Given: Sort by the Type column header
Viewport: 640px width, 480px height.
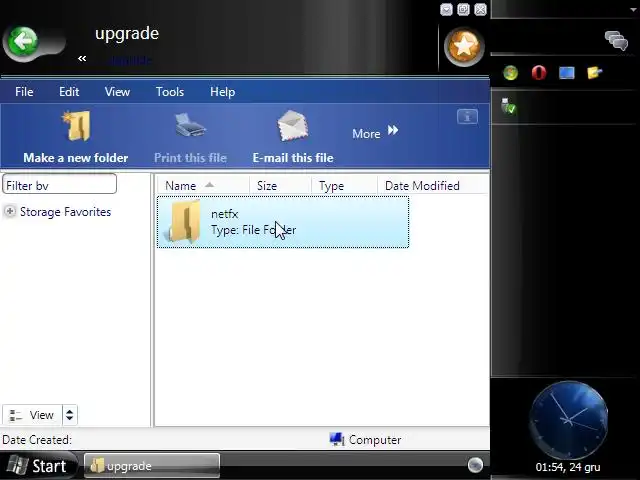Looking at the screenshot, I should (x=344, y=186).
